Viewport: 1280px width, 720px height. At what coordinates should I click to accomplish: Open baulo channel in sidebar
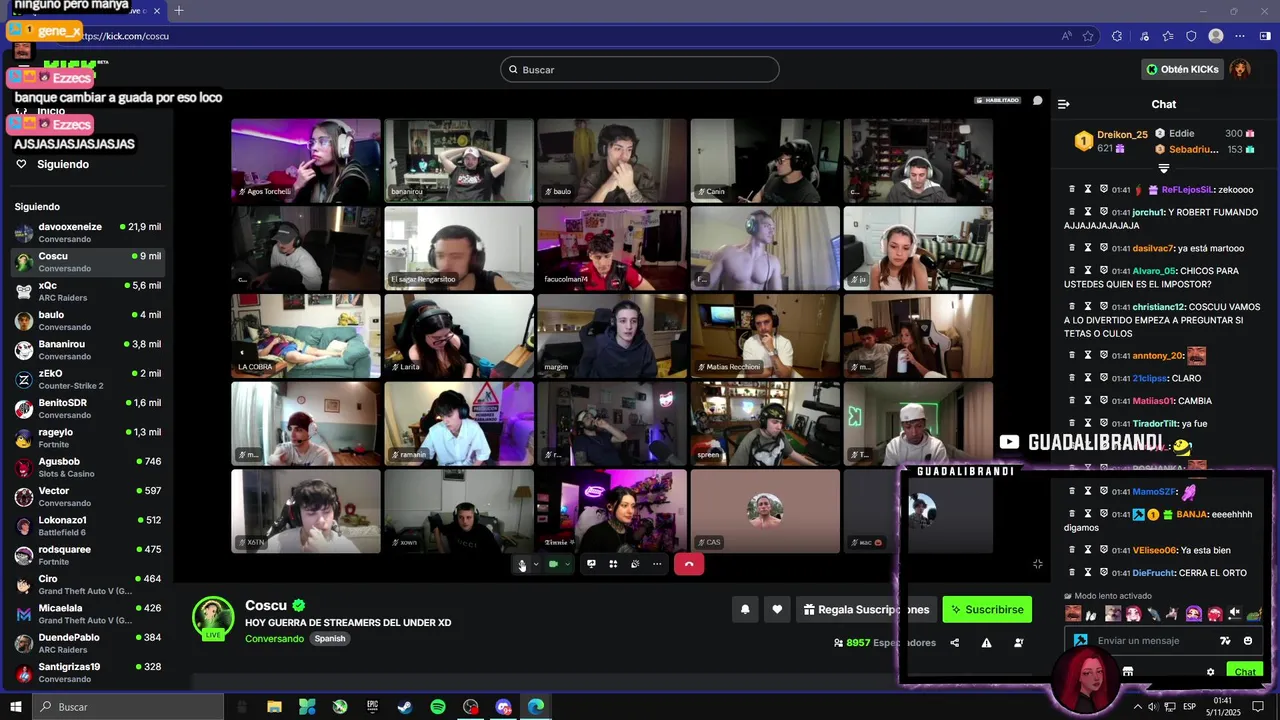88,320
